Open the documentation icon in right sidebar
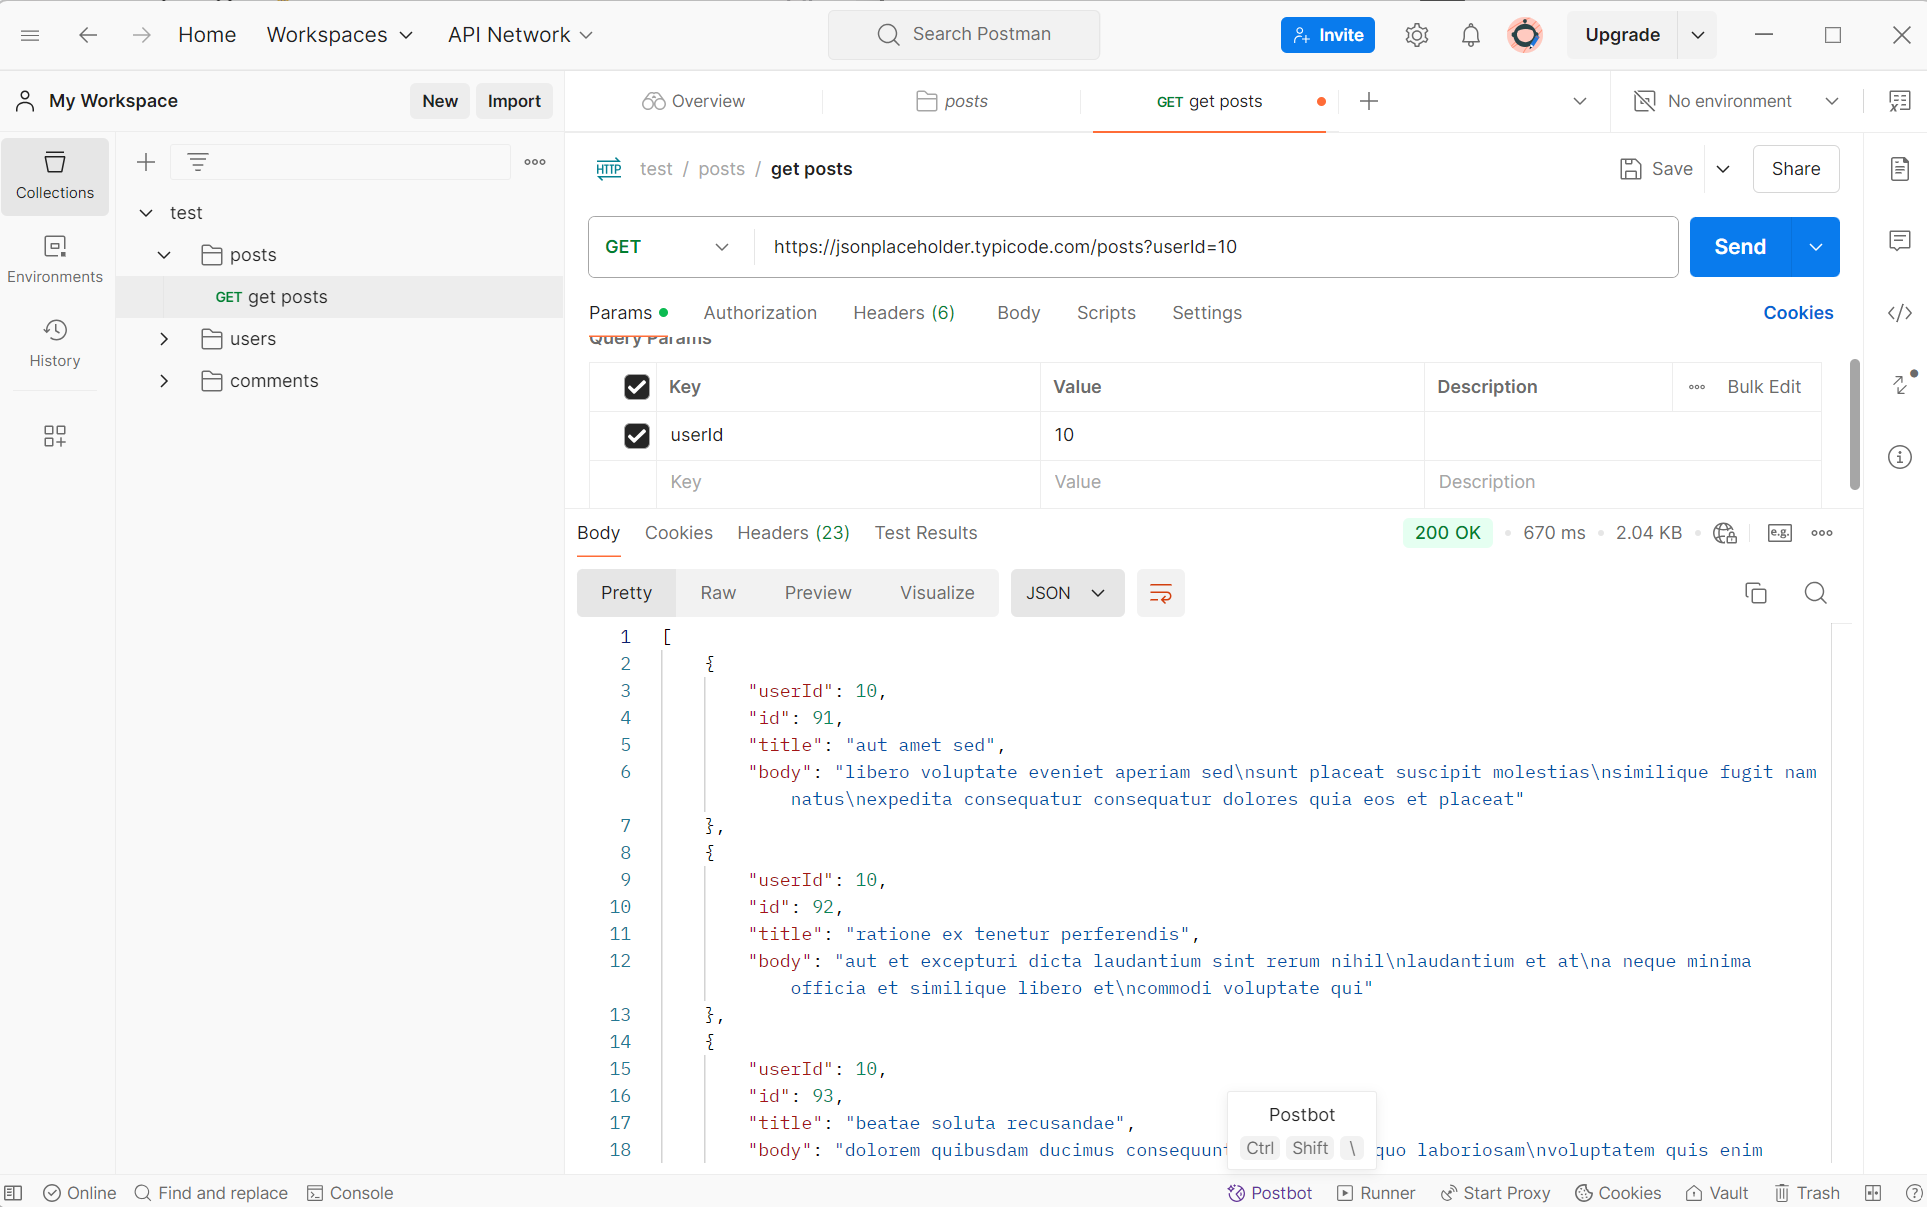The image size is (1927, 1207). coord(1899,169)
